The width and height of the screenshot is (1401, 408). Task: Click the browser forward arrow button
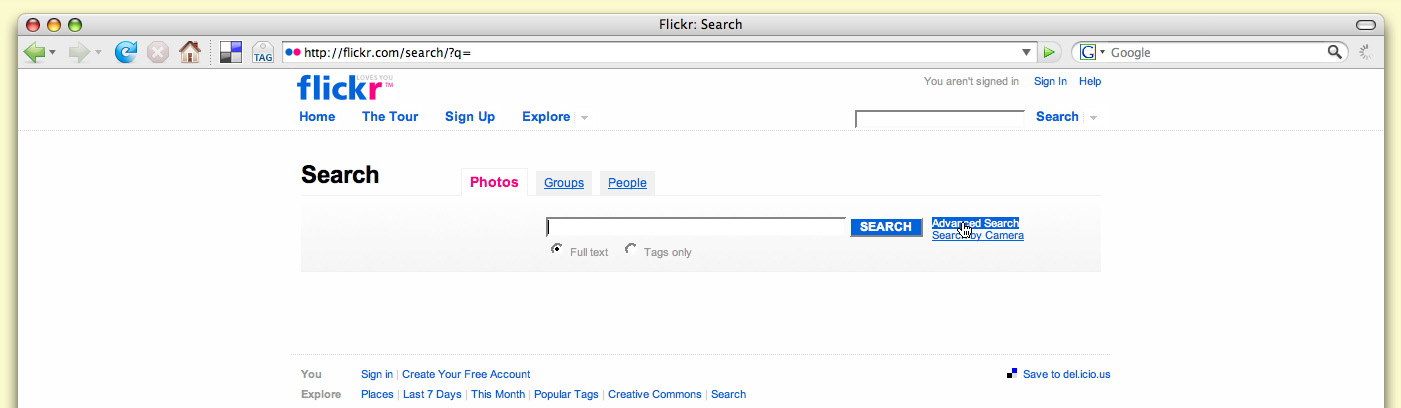pos(79,52)
